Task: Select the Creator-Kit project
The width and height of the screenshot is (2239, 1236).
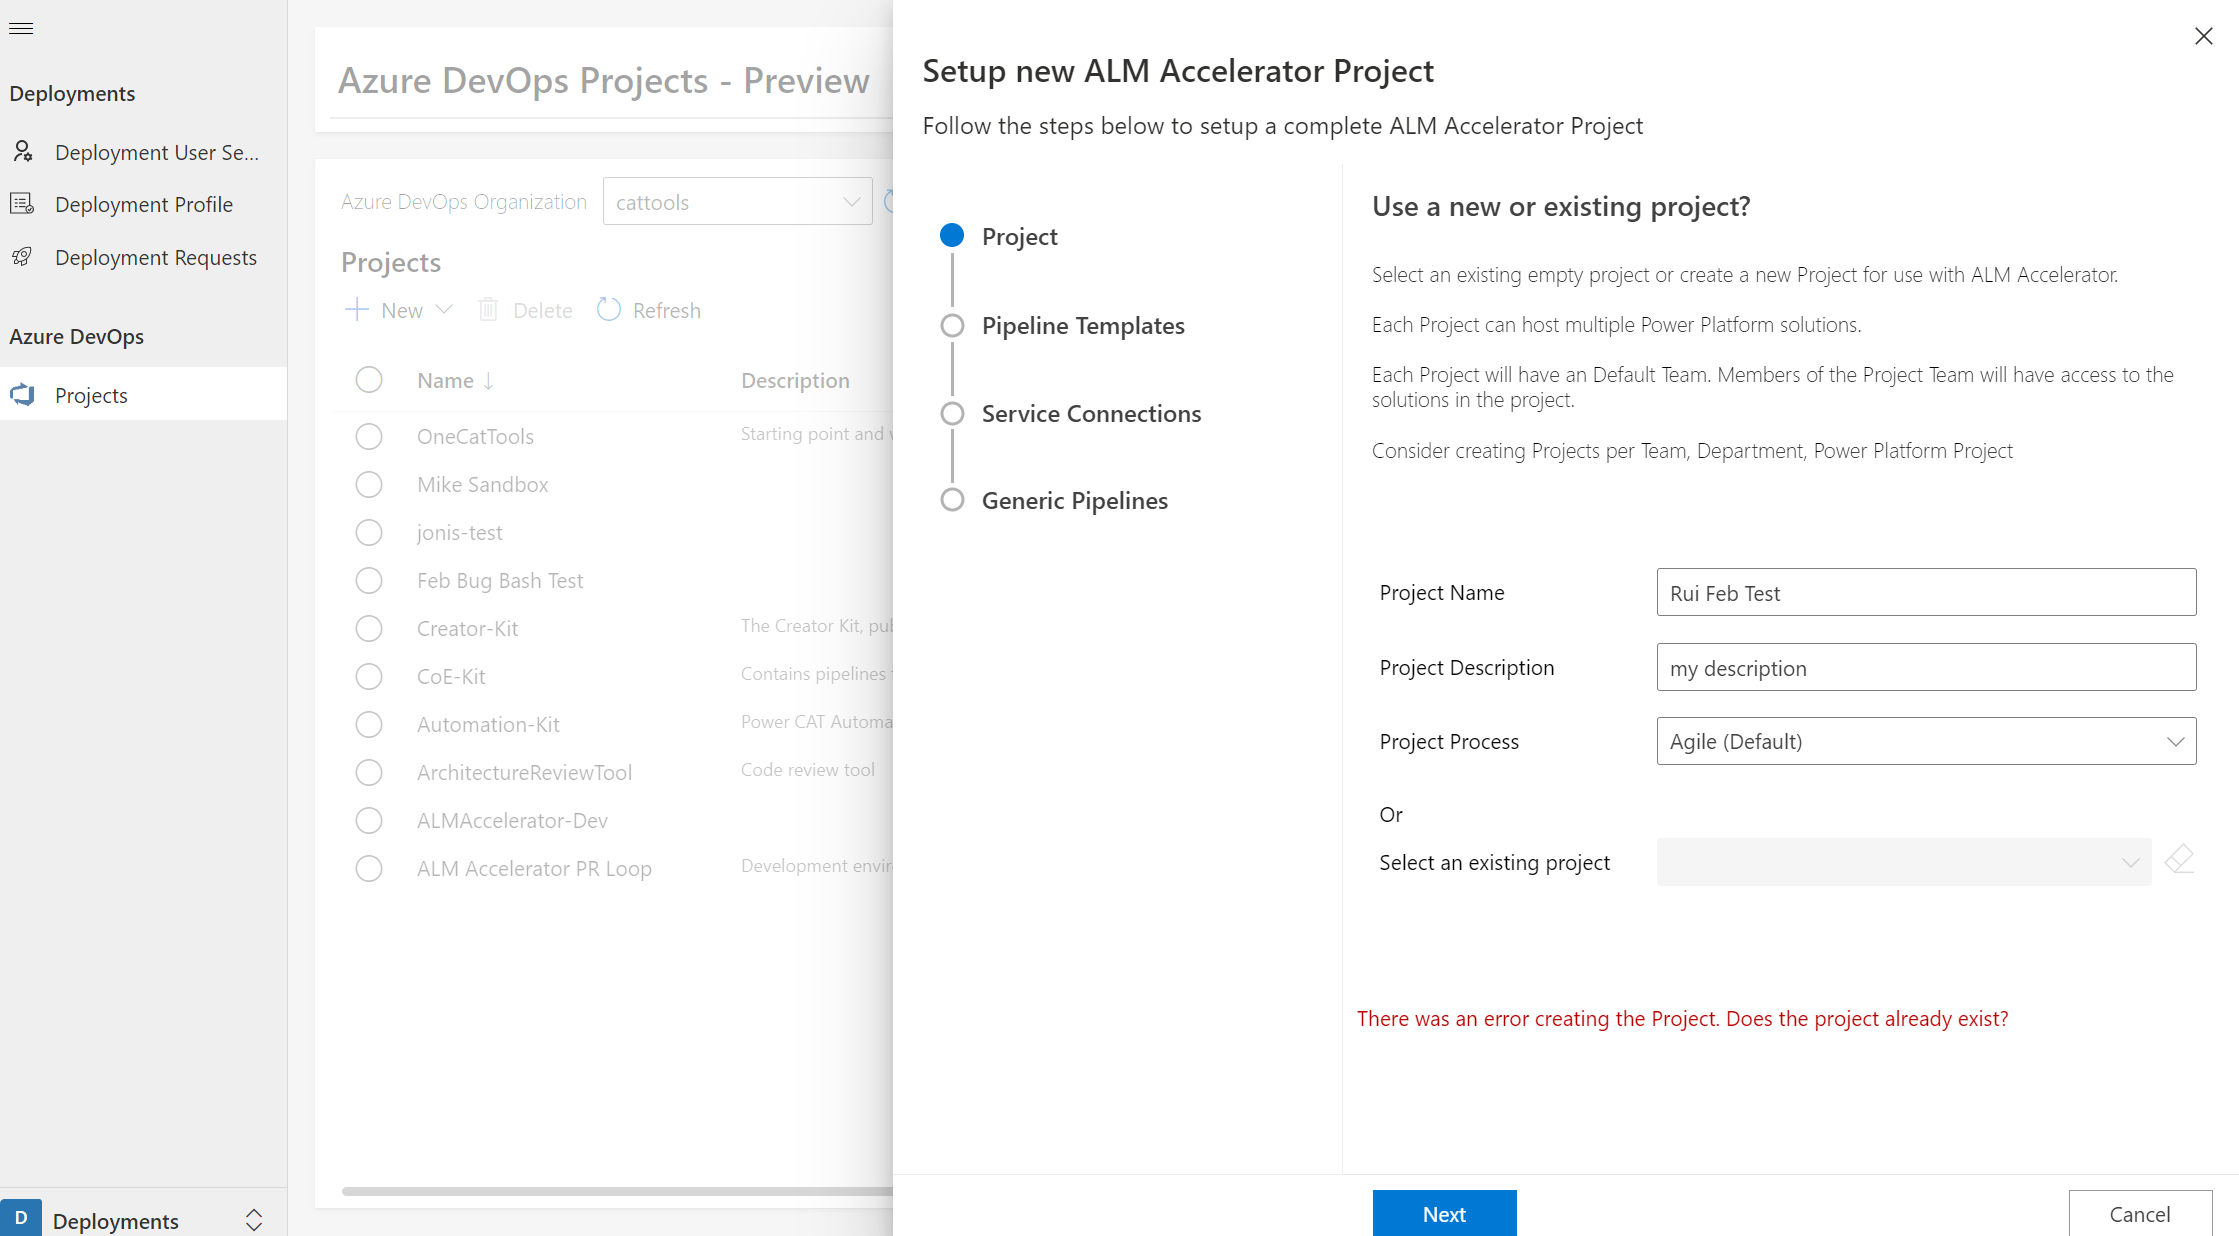Action: click(369, 628)
